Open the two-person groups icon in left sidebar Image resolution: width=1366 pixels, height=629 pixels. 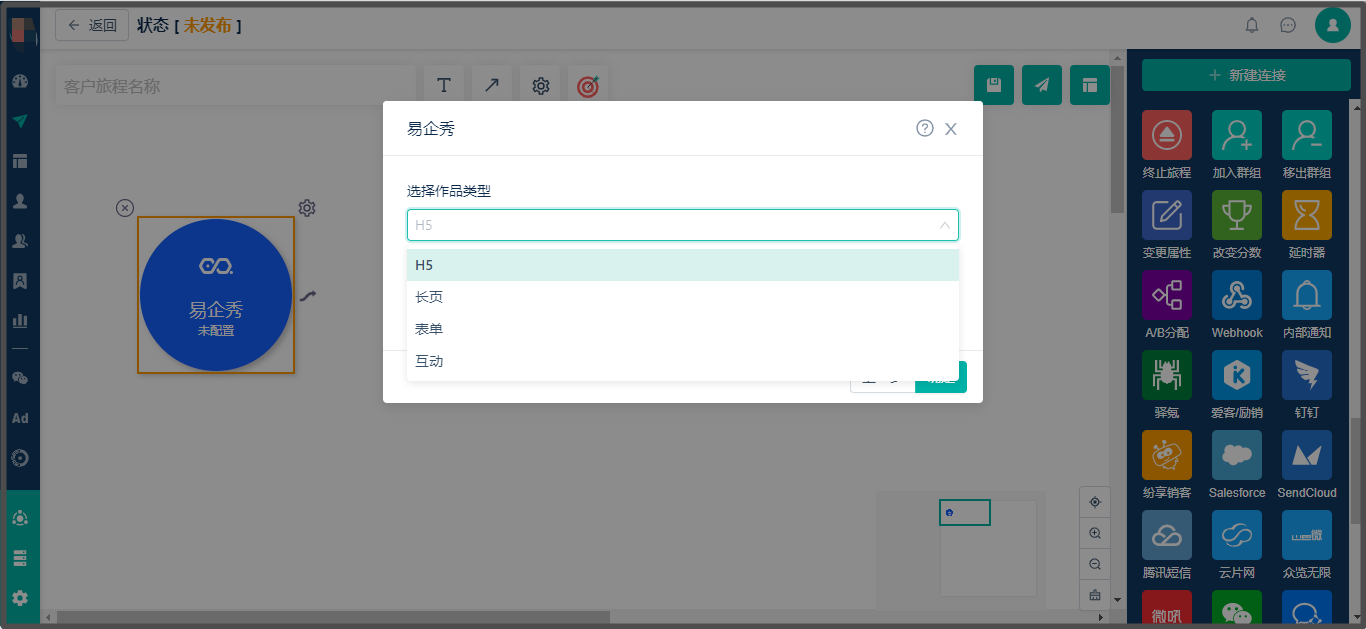(x=20, y=241)
